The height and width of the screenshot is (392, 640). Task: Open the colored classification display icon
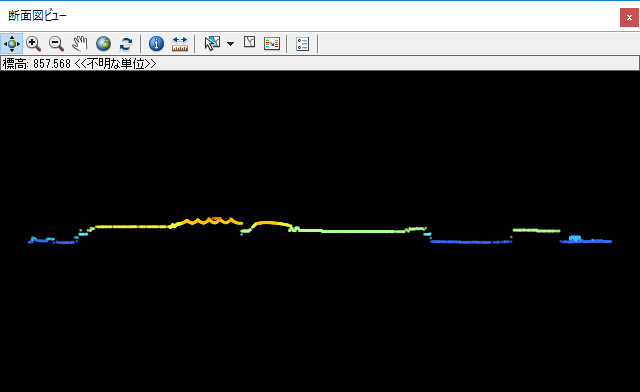pos(272,43)
